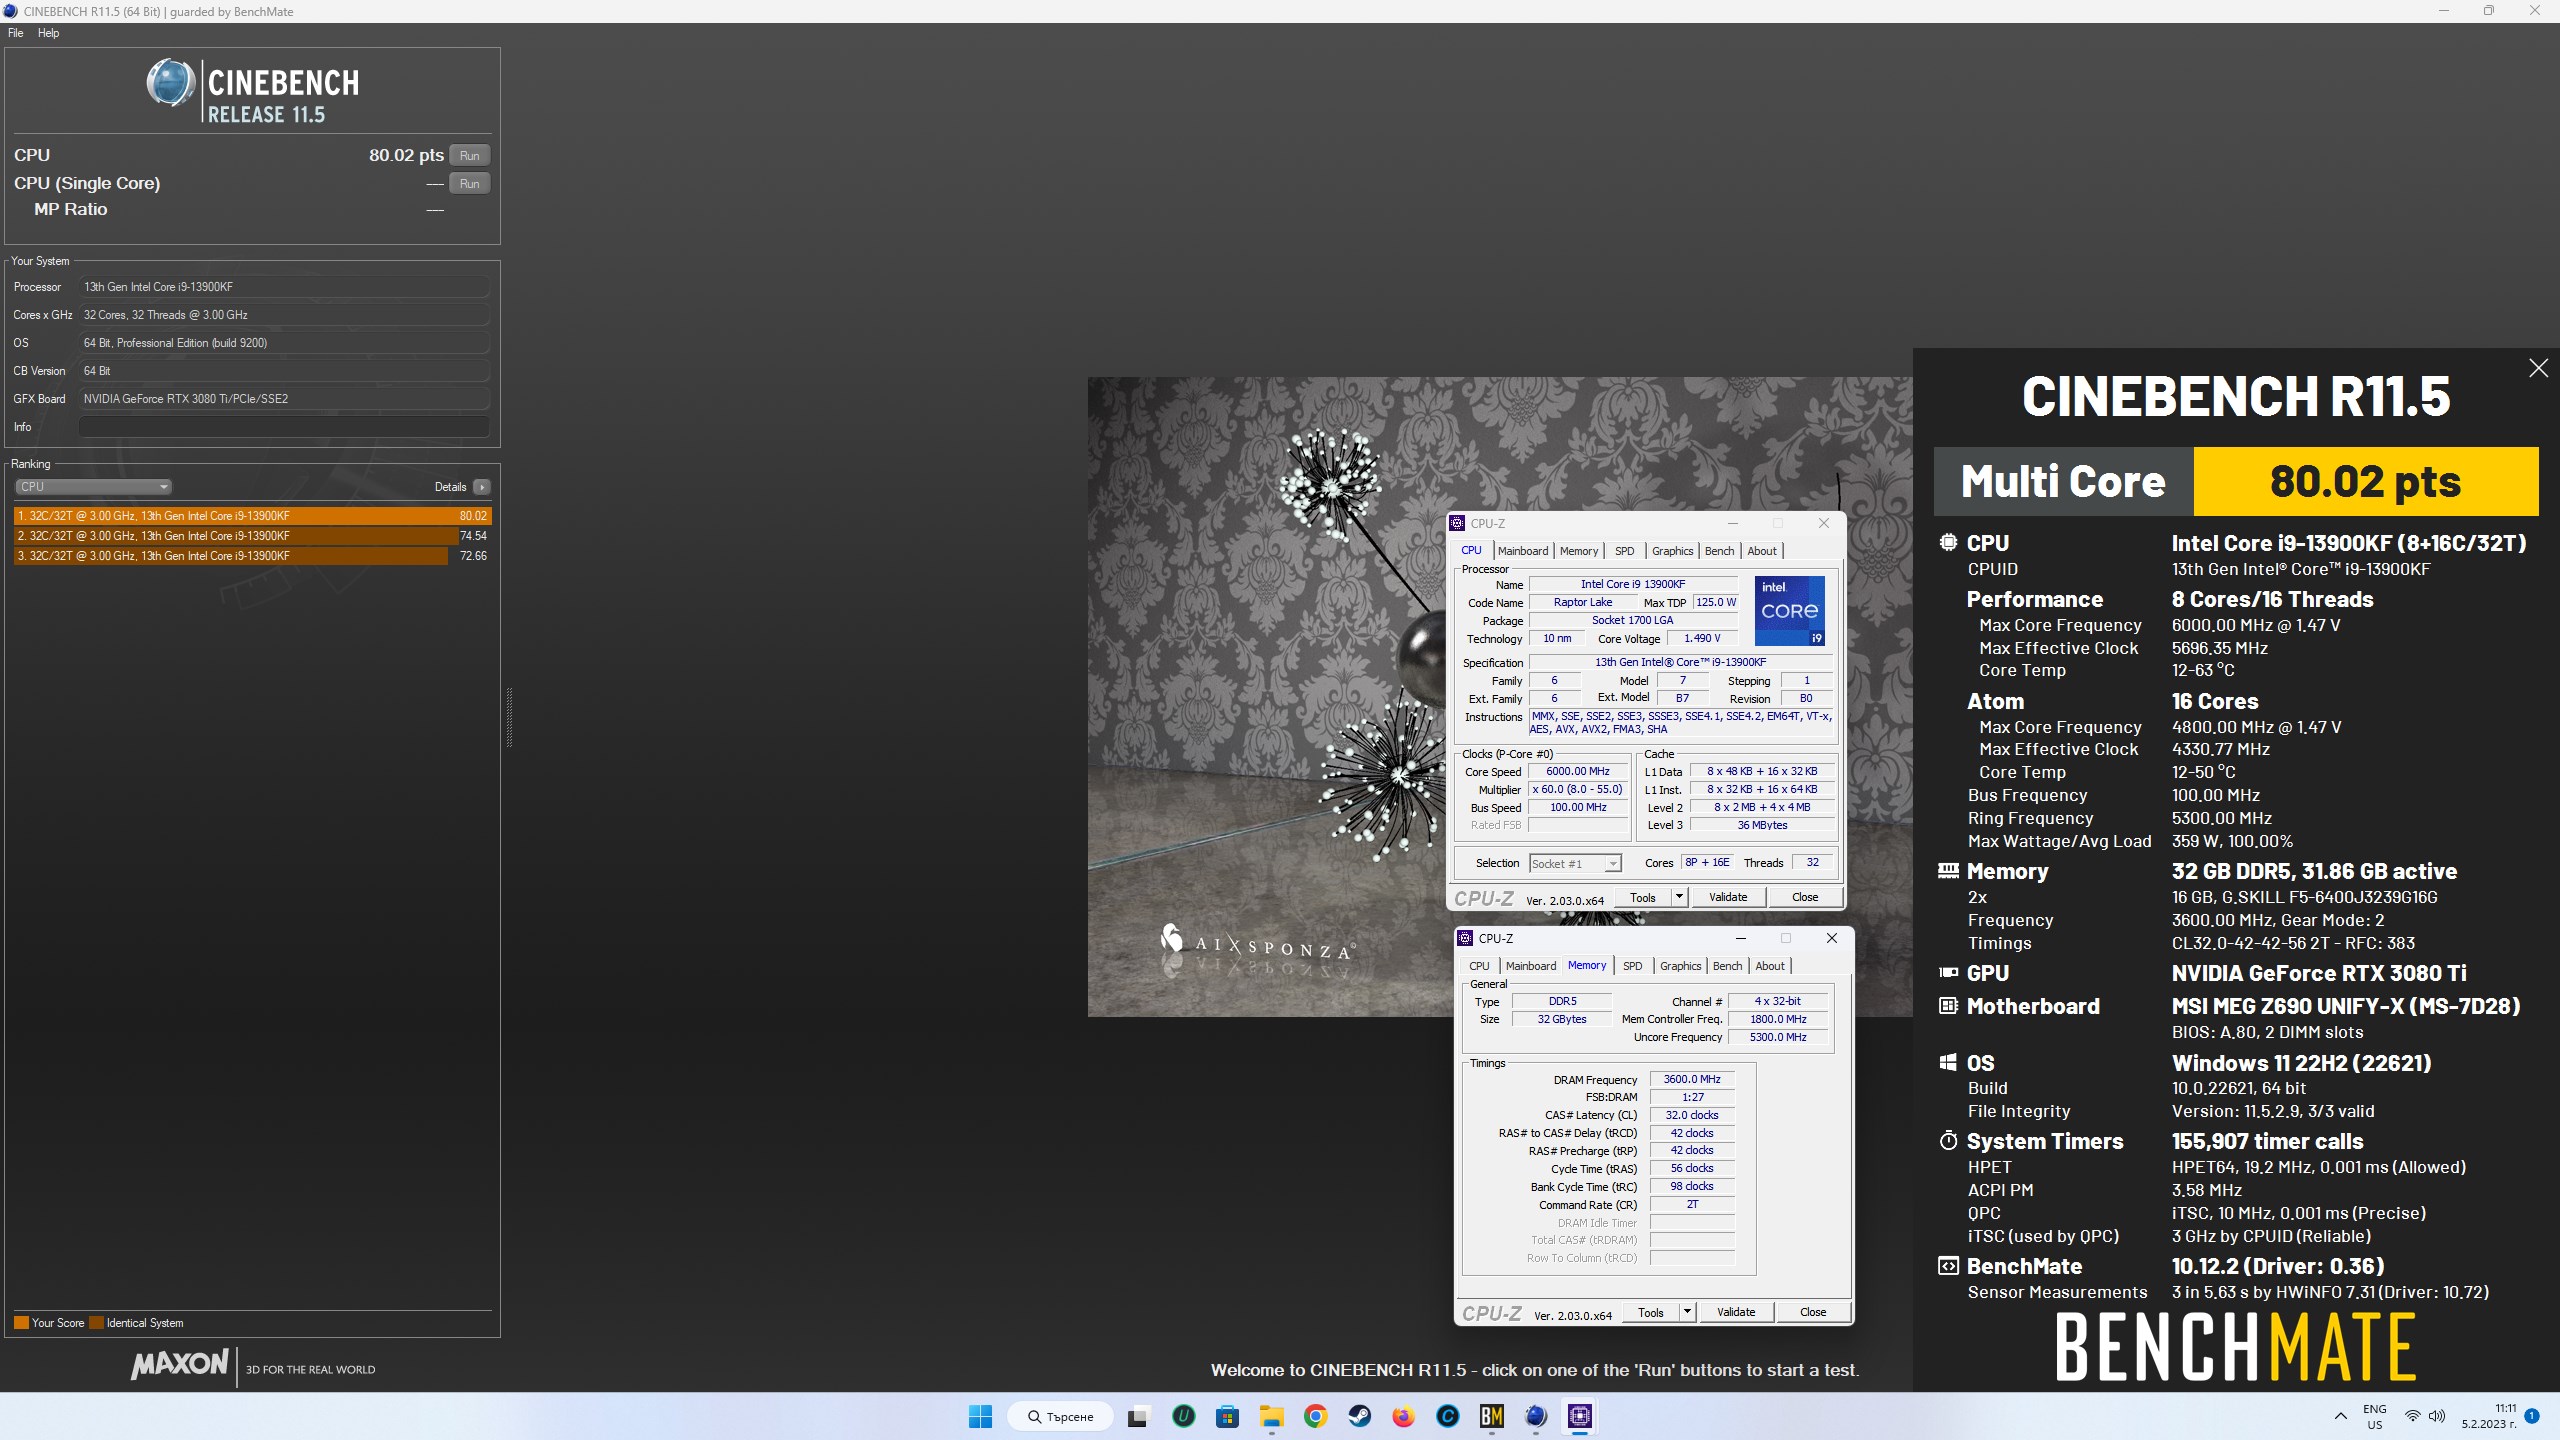Open SPD tab in CPU-Z memory window
The height and width of the screenshot is (1440, 2560).
point(1633,966)
